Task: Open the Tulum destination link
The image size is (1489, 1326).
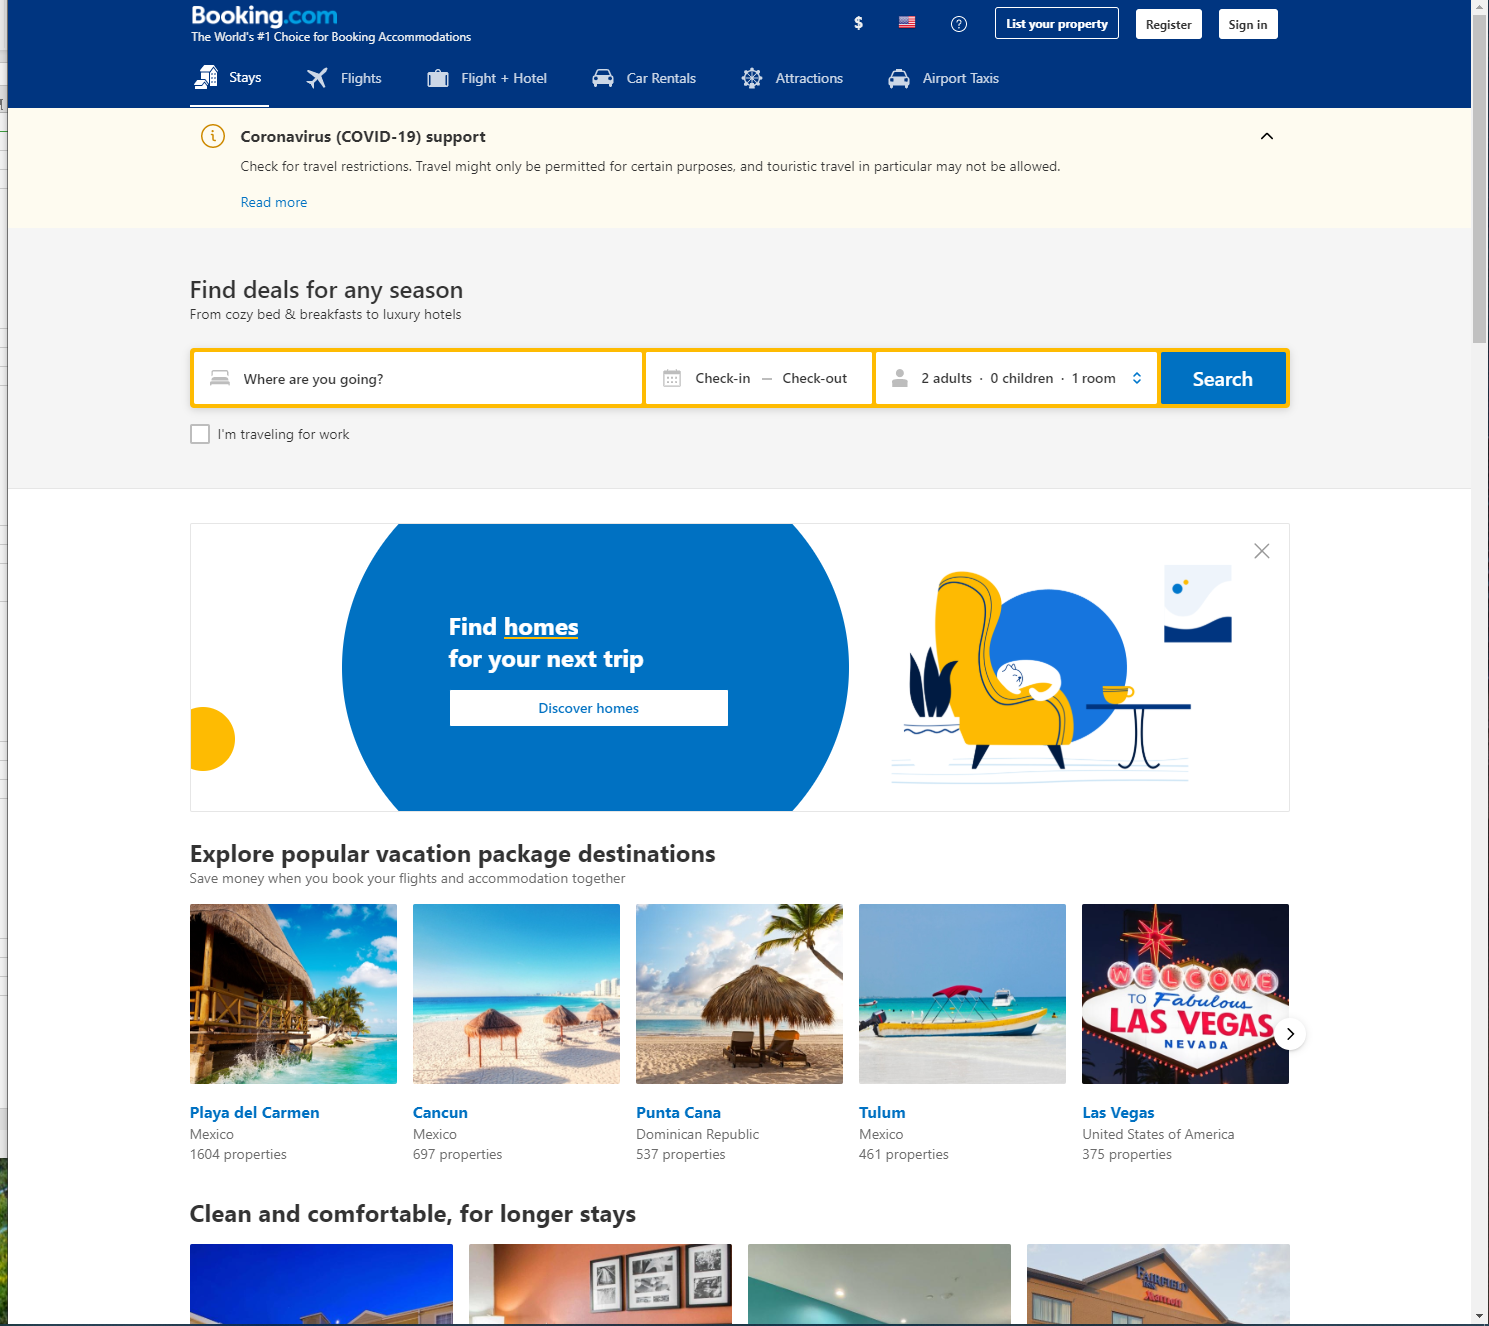Action: 882,1112
